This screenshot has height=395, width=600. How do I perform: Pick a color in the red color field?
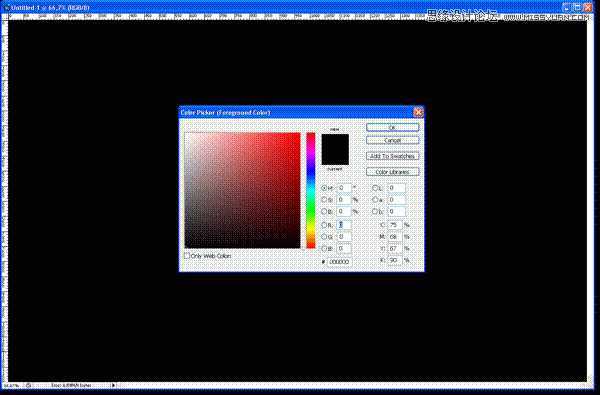[x=242, y=190]
